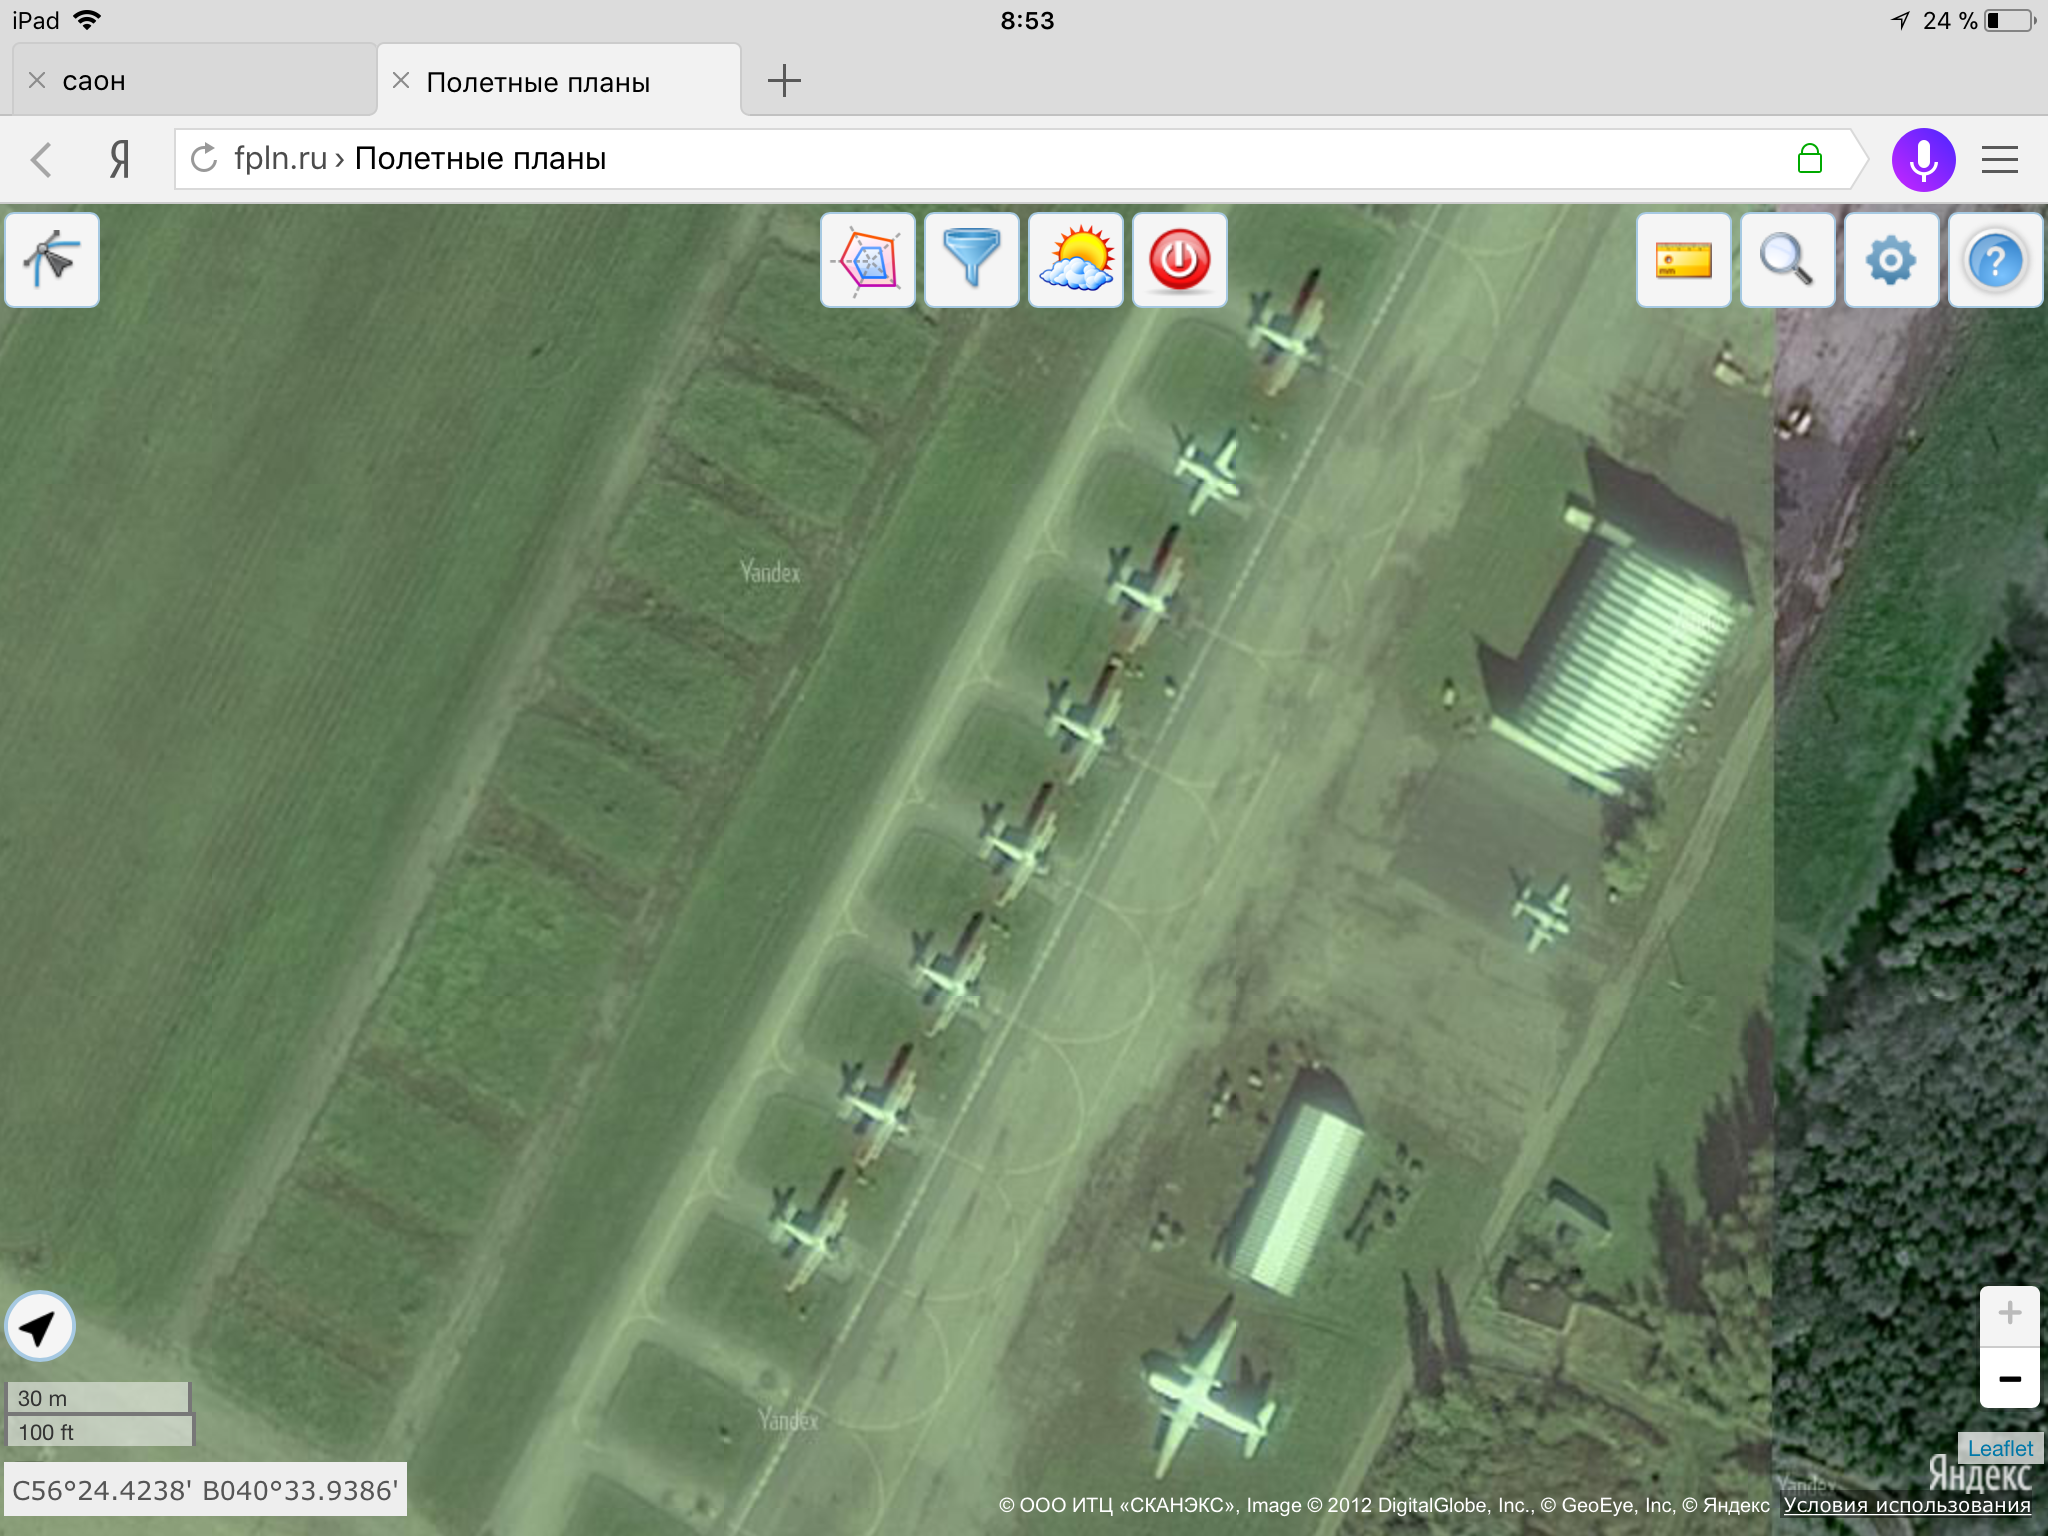Select the yellow ruler measurement tool
The height and width of the screenshot is (1536, 2048).
[1683, 260]
